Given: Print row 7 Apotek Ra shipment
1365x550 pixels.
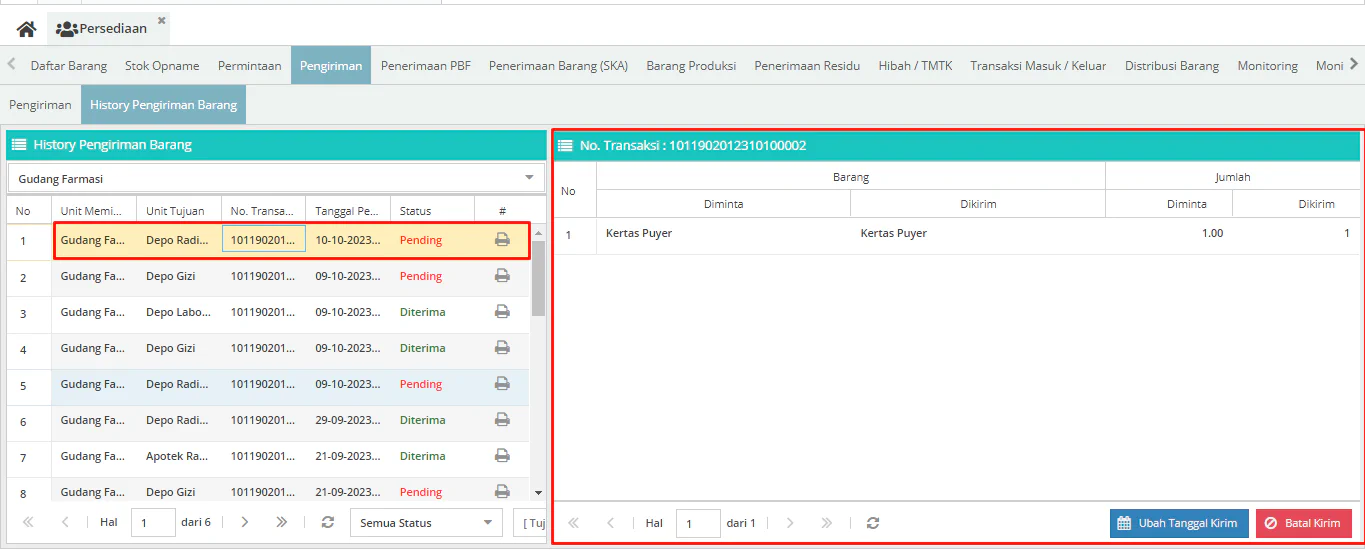Looking at the screenshot, I should (x=502, y=456).
